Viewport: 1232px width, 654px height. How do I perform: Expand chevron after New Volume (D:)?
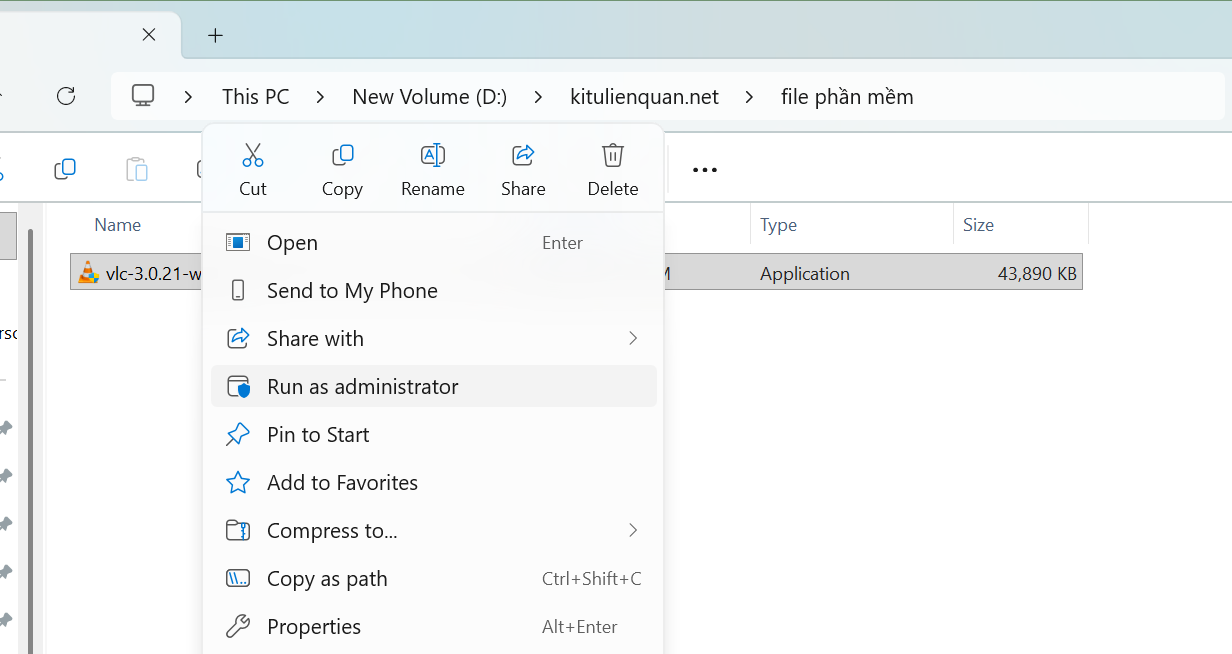coord(539,97)
